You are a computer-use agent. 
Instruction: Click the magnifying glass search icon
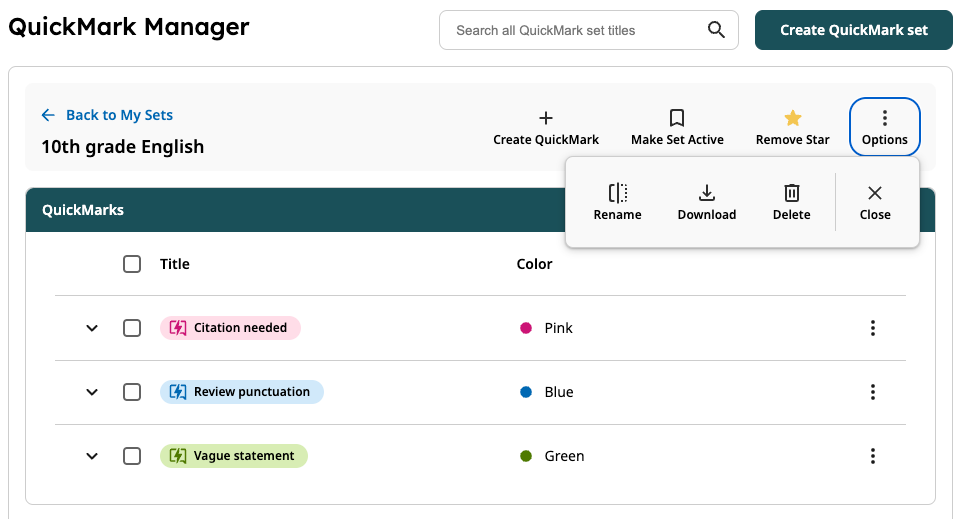[x=716, y=30]
